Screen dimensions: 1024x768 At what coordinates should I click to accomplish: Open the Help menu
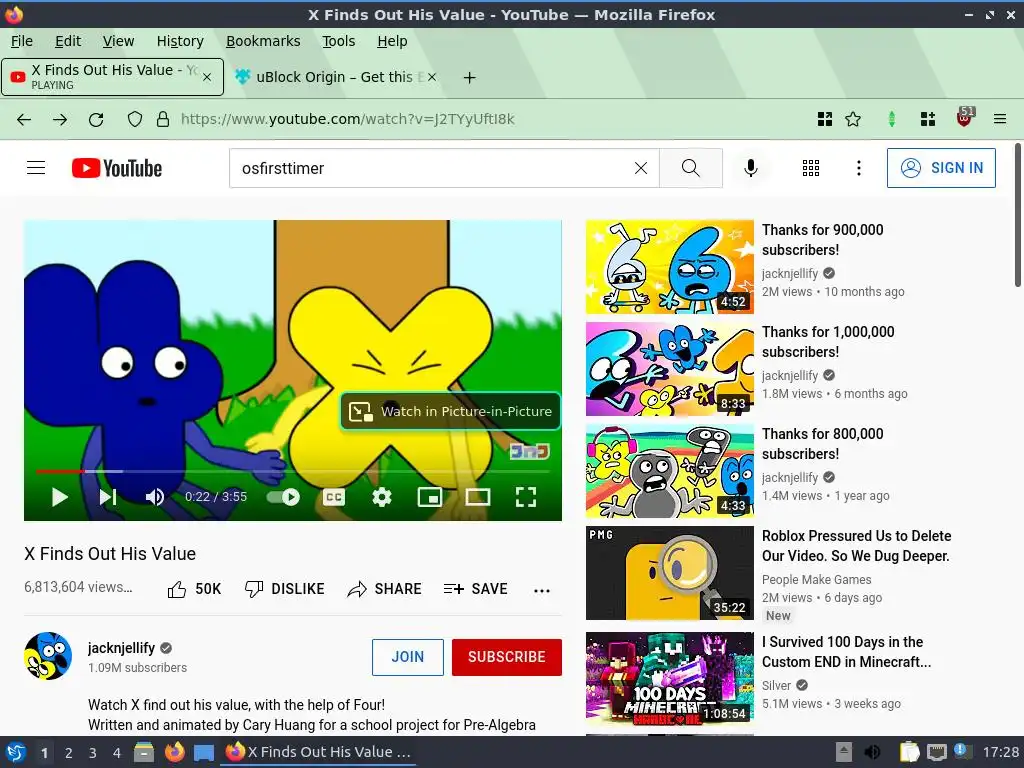pyautogui.click(x=392, y=41)
